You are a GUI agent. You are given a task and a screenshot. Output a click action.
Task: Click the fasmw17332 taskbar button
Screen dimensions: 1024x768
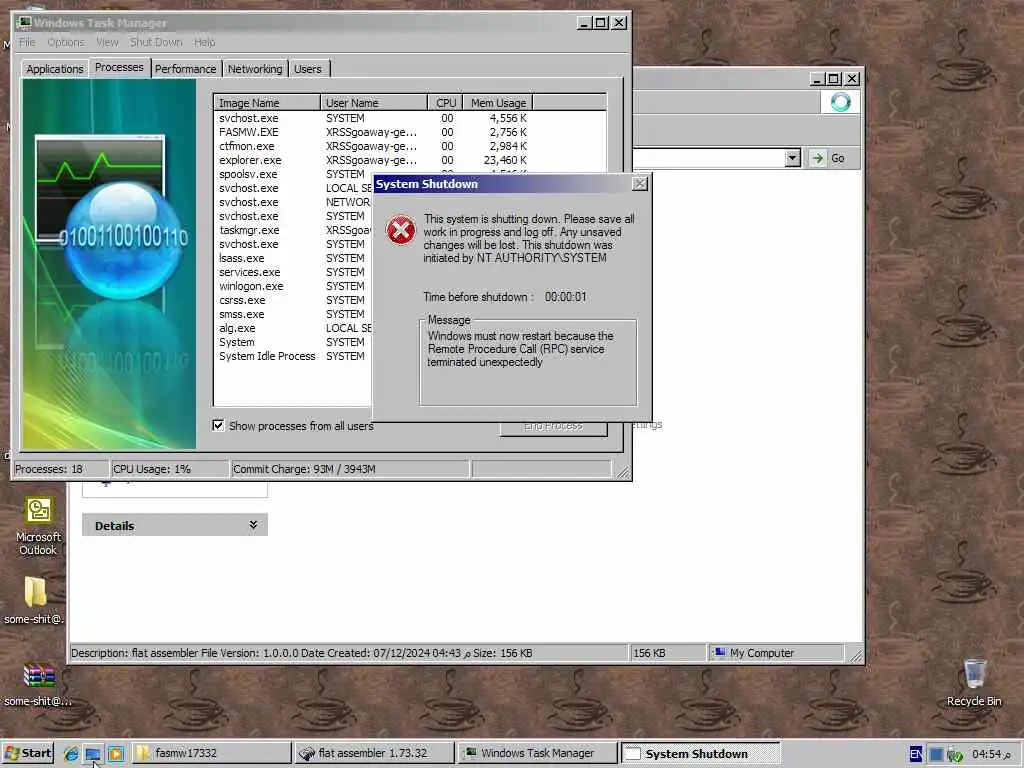coord(212,754)
